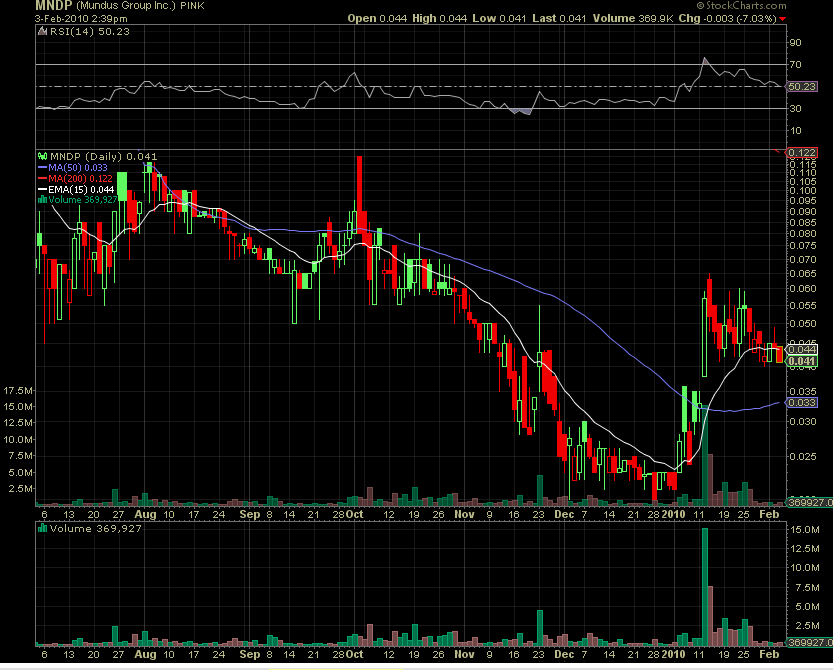Click the 10 label on the RSI axis
The image size is (833, 670).
coord(795,131)
